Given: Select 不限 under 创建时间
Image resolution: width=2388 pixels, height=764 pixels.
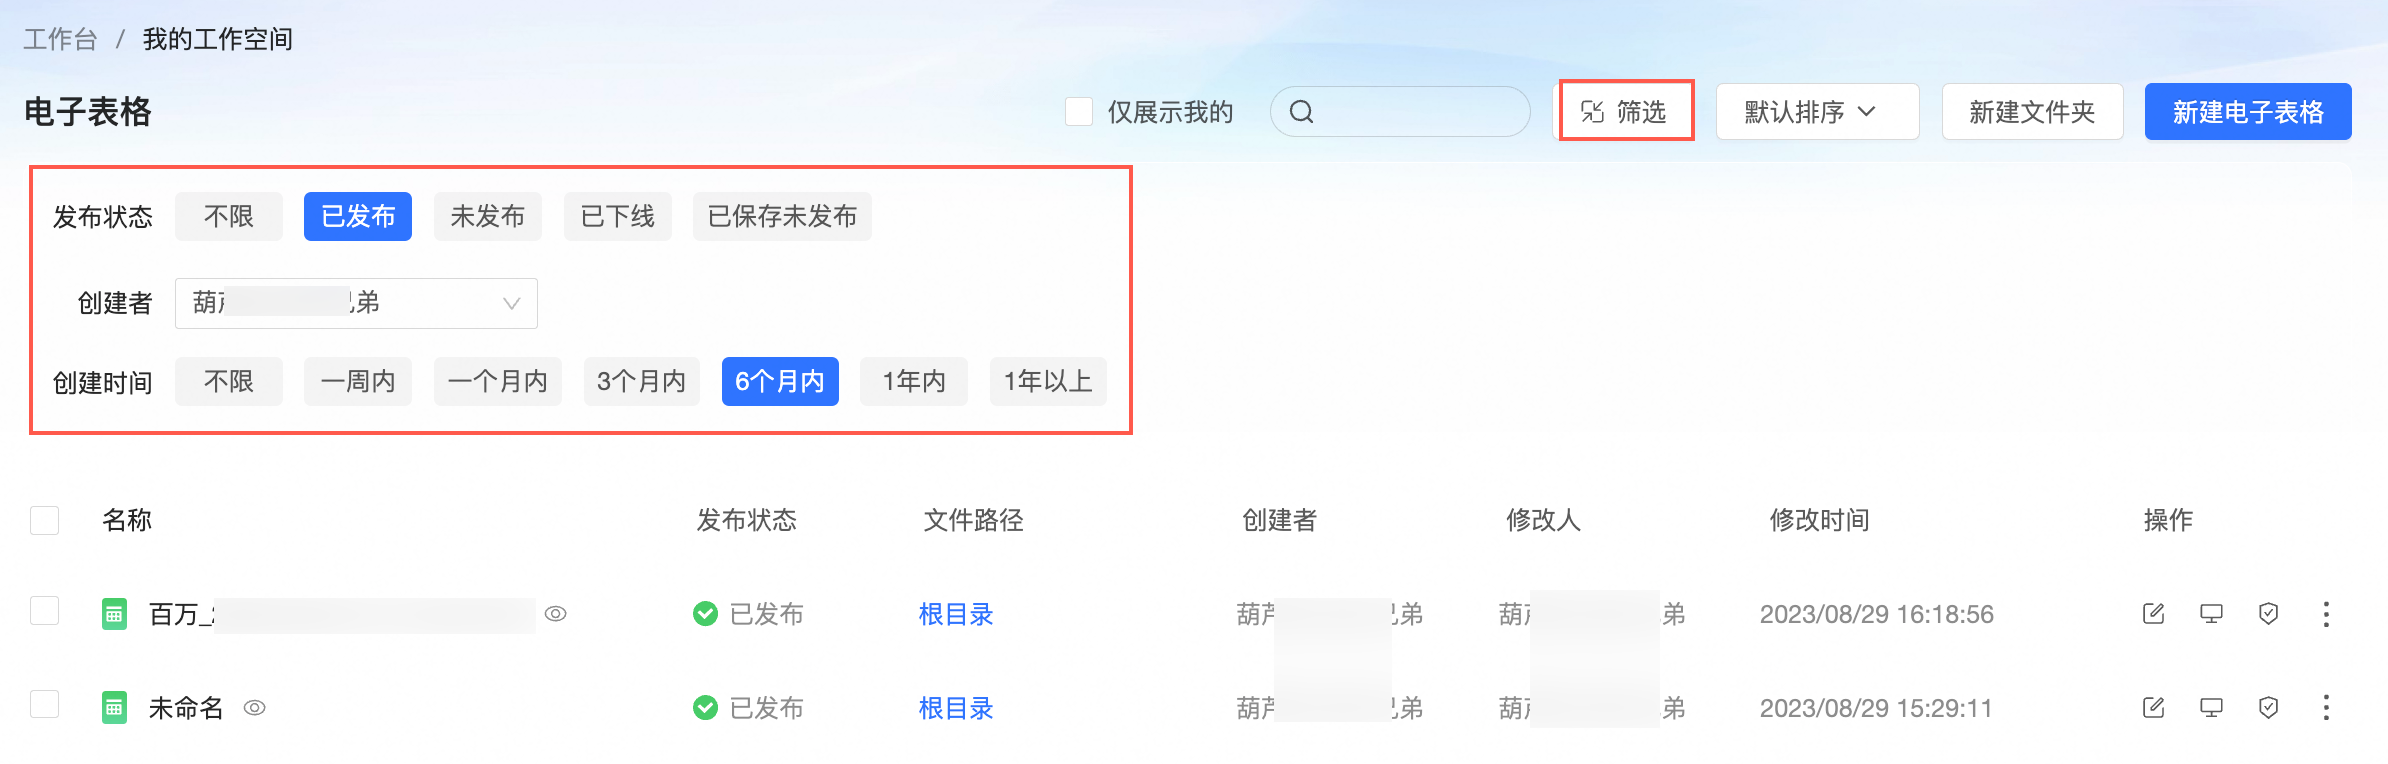Looking at the screenshot, I should 229,382.
